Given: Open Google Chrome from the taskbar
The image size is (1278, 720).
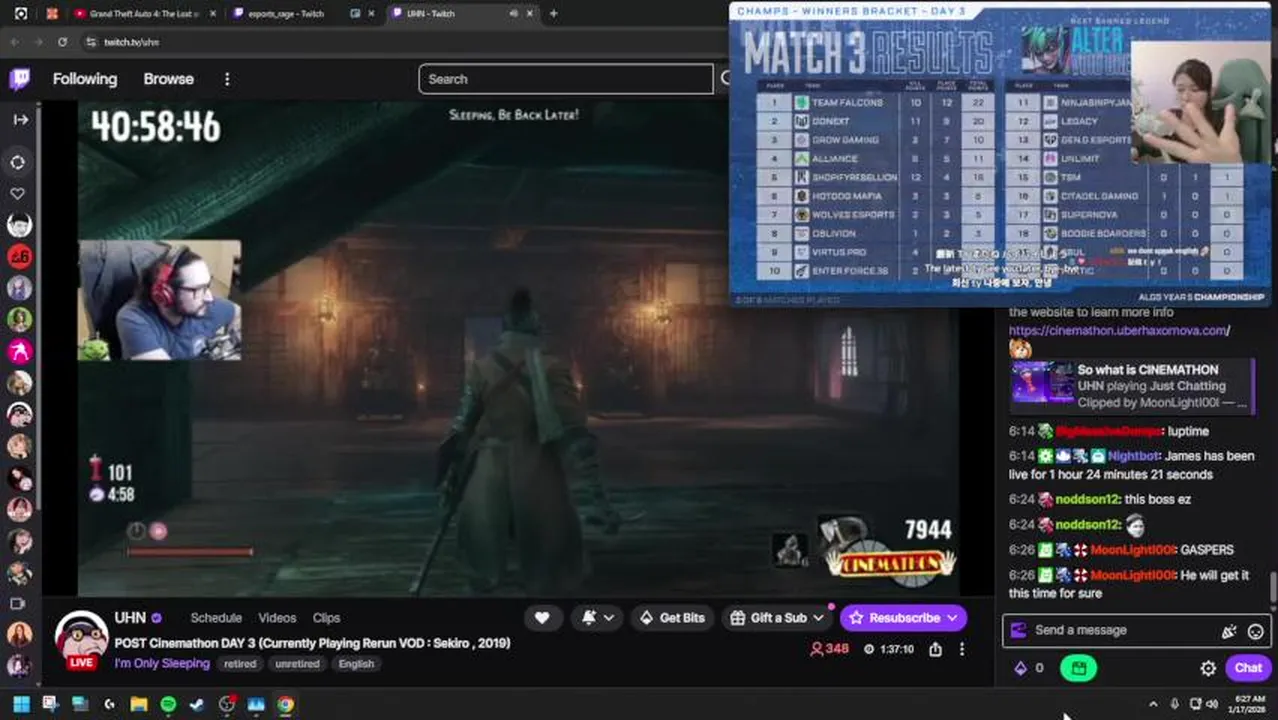Looking at the screenshot, I should pyautogui.click(x=285, y=705).
